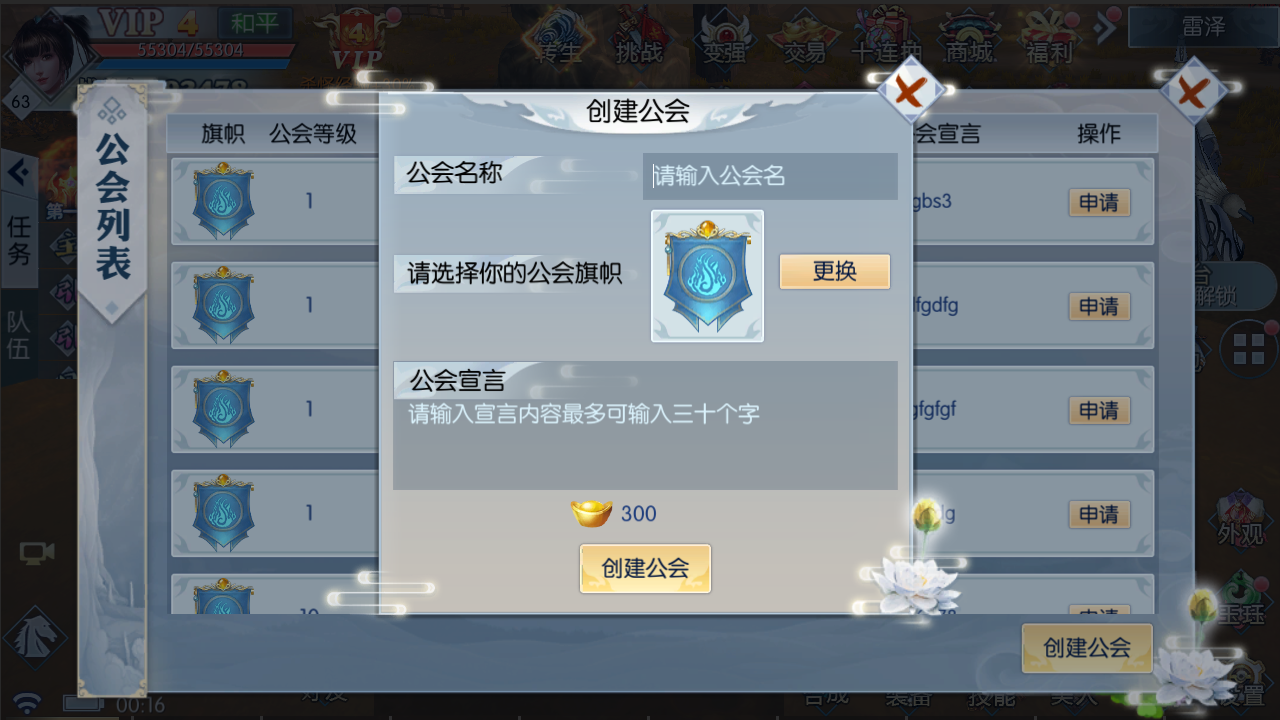The width and height of the screenshot is (1280, 720).
Task: Click the 创建公会 button in the dialog
Action: coord(645,568)
